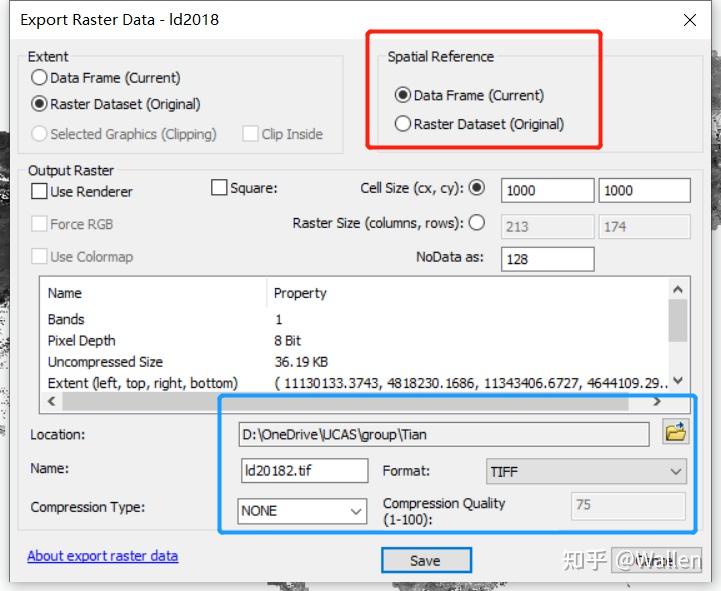The image size is (721, 591).
Task: Select Spatial Reference Data Frame (Current) option
Action: pyautogui.click(x=403, y=95)
